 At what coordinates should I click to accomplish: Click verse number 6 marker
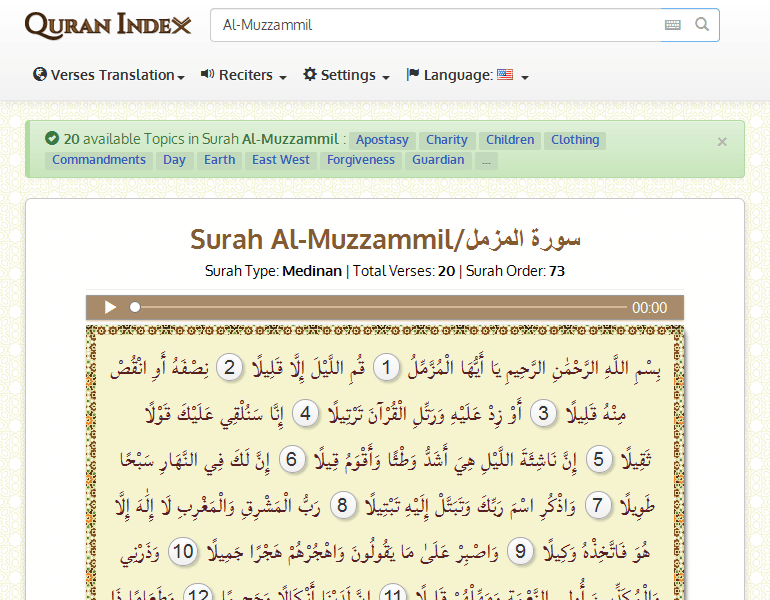coord(293,460)
